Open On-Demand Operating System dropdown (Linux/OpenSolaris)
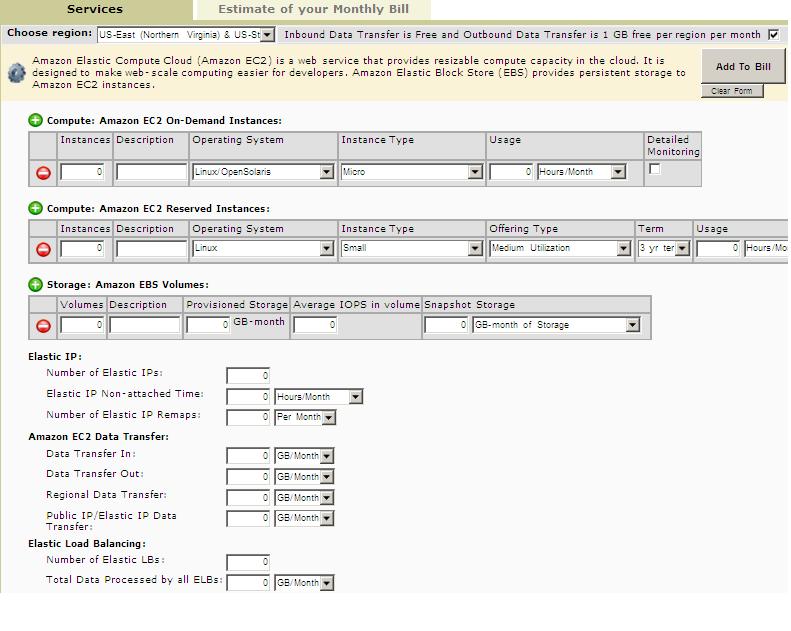The height and width of the screenshot is (631, 791). coord(263,172)
